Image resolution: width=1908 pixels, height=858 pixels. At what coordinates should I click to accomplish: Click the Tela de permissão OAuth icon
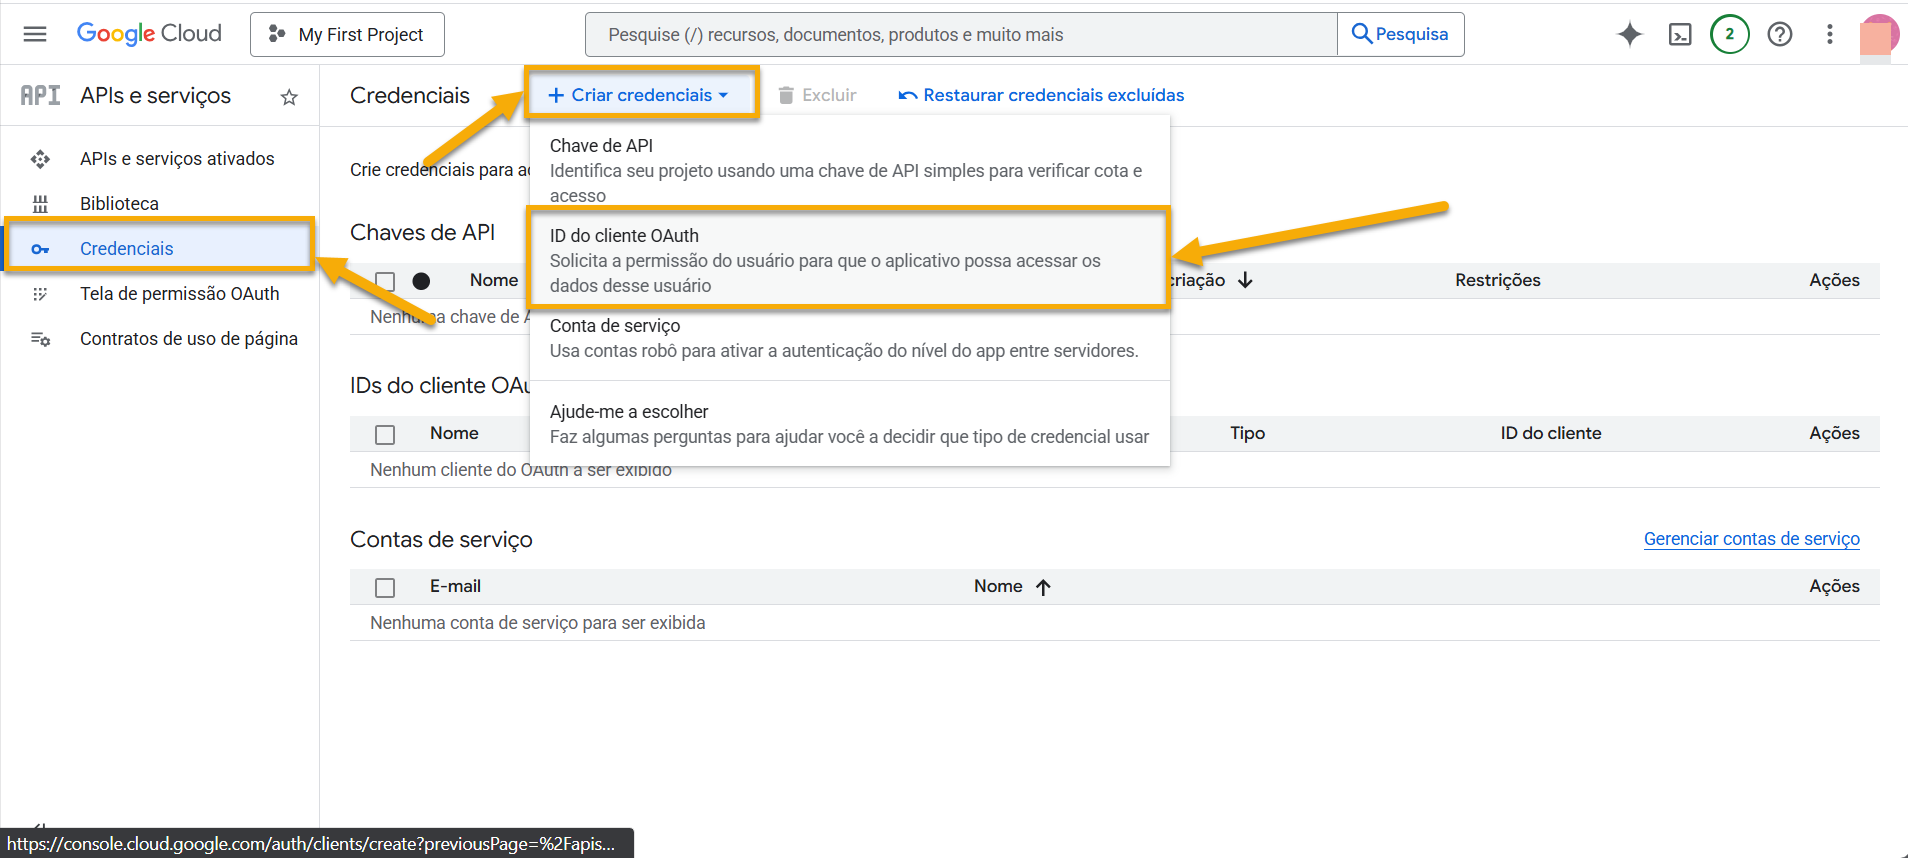[x=40, y=294]
